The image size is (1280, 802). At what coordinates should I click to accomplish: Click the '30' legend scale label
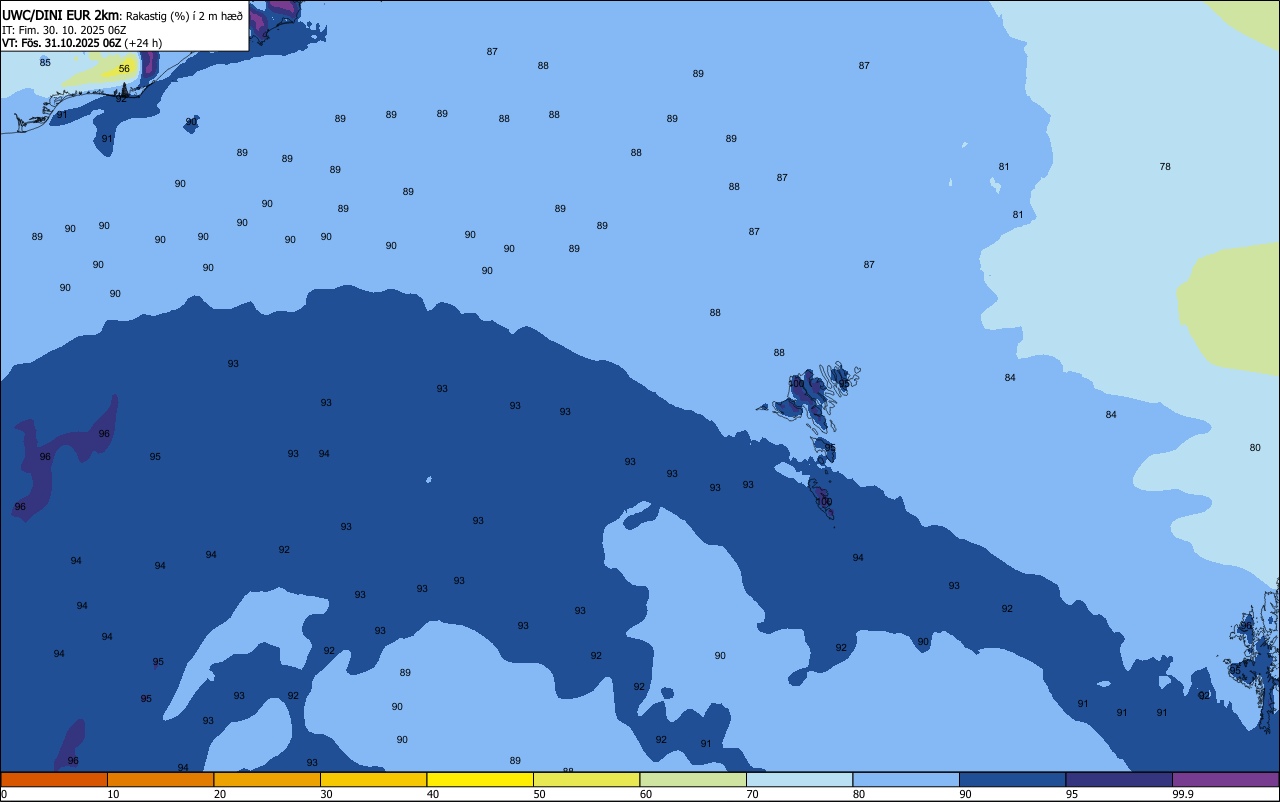(326, 794)
